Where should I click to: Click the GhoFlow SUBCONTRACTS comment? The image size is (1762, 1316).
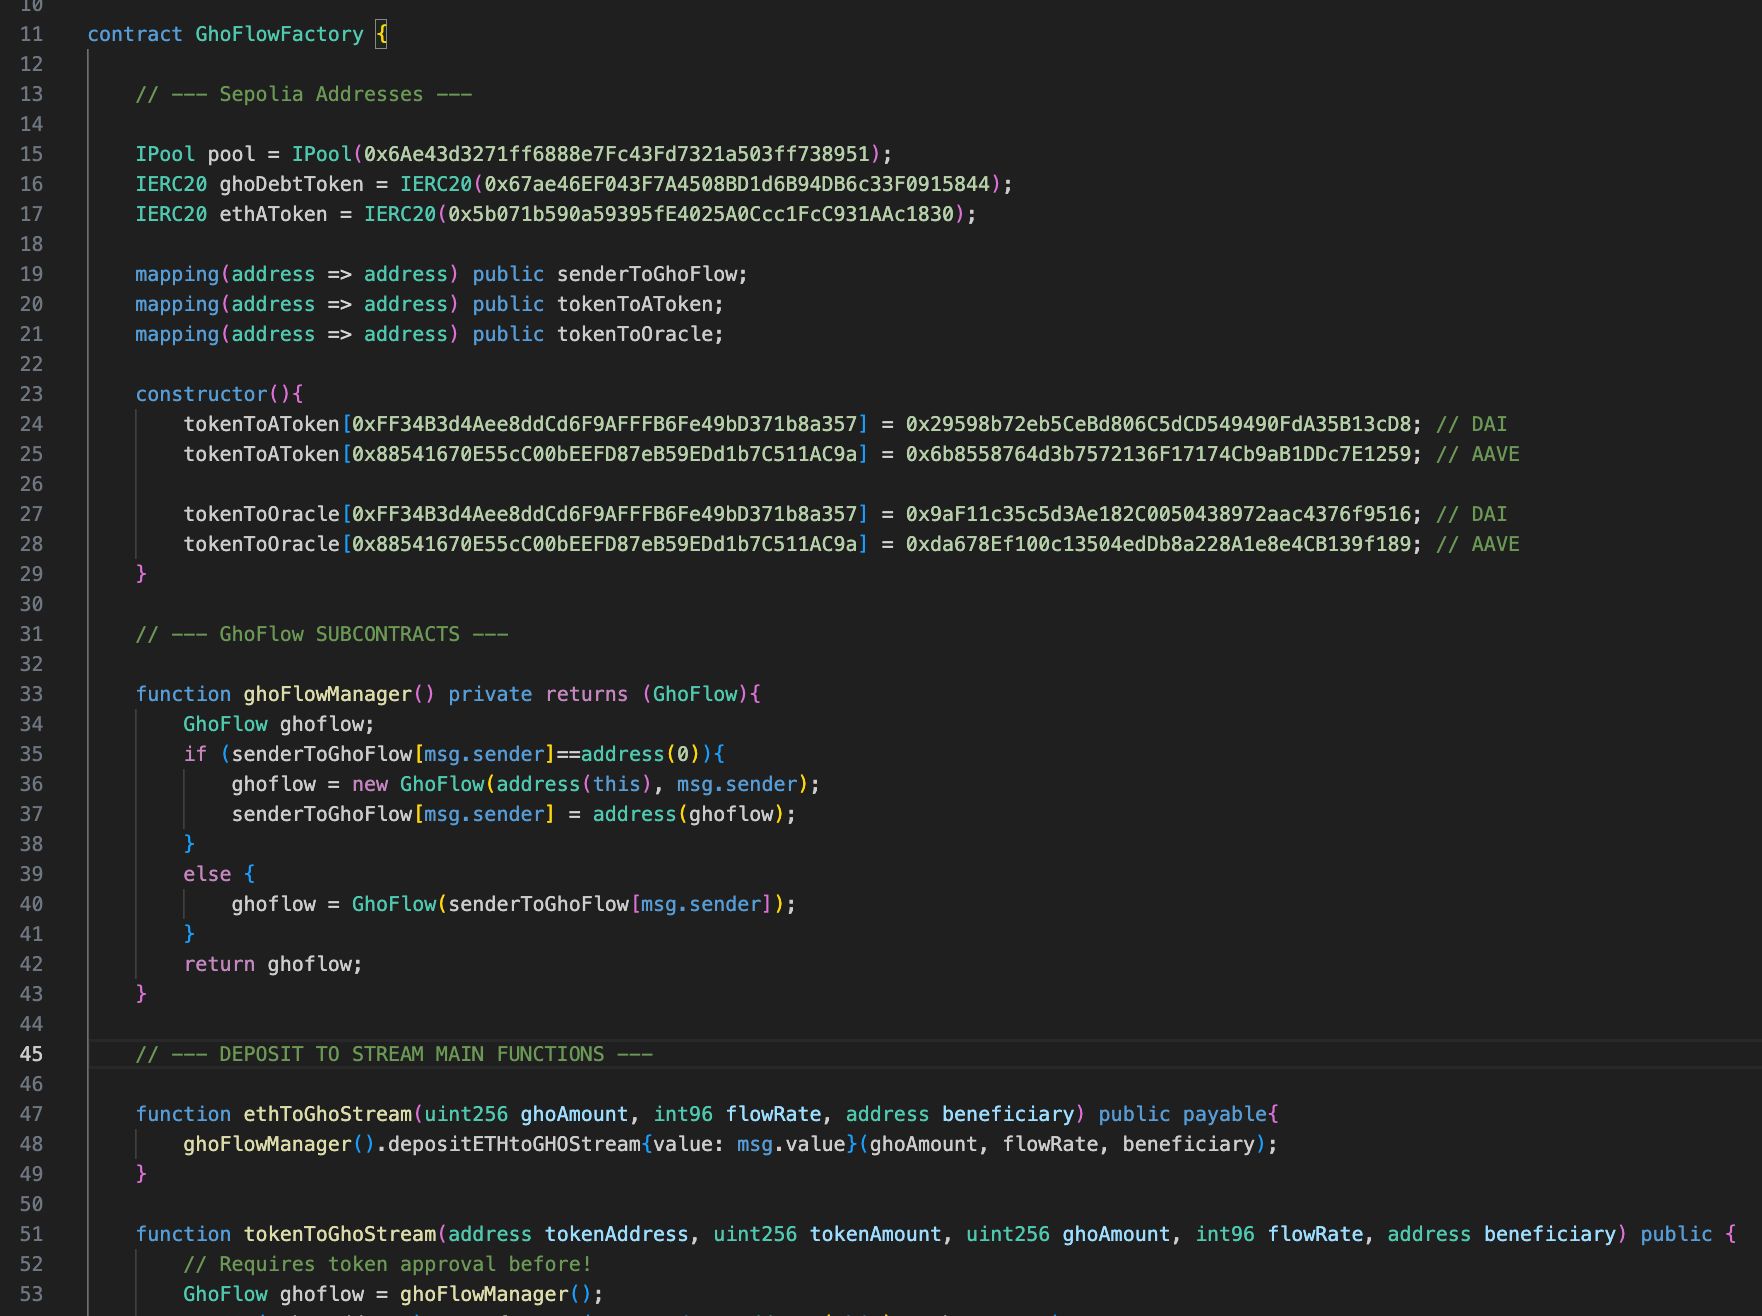[x=322, y=634]
